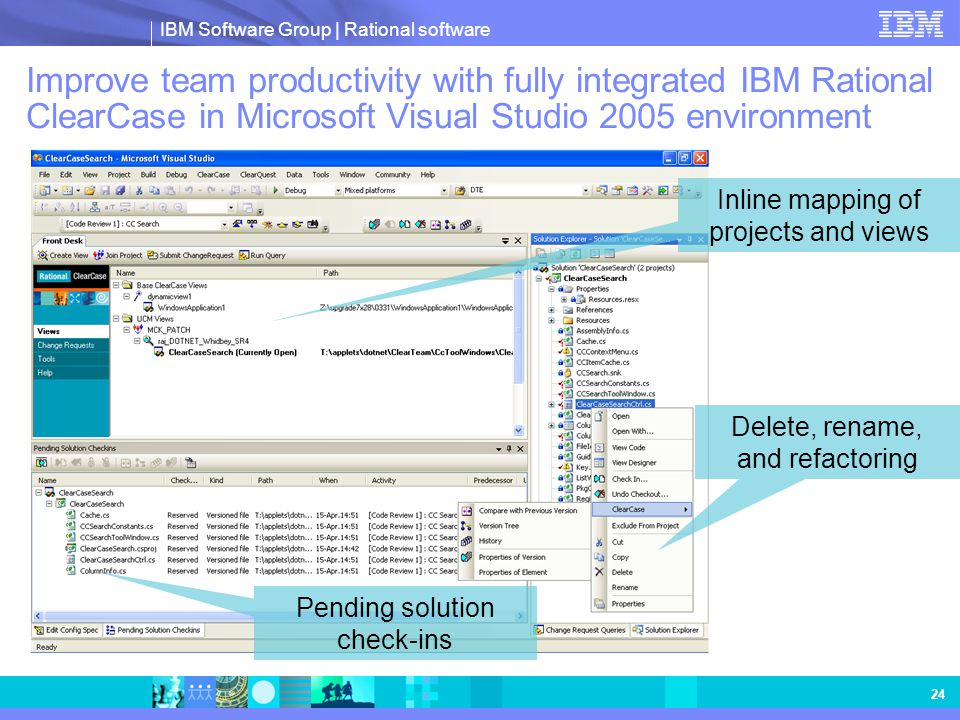Click the When column header
This screenshot has width=960, height=720.
[340, 481]
